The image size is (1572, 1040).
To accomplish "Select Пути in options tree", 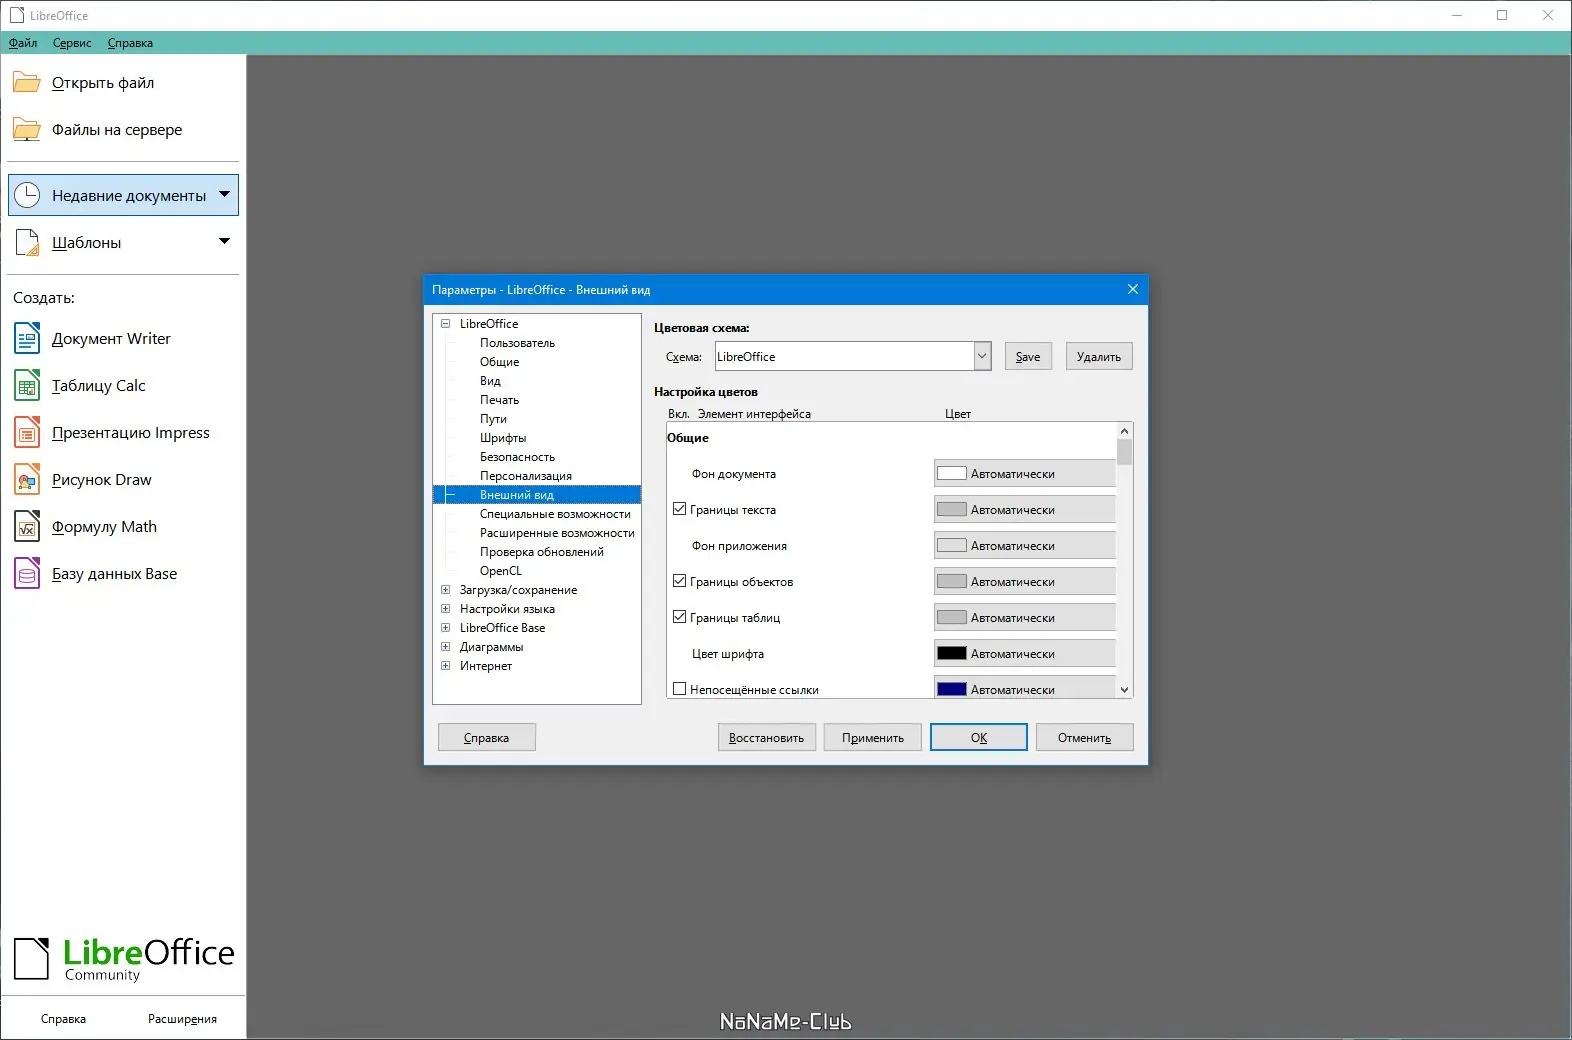I will (x=493, y=418).
